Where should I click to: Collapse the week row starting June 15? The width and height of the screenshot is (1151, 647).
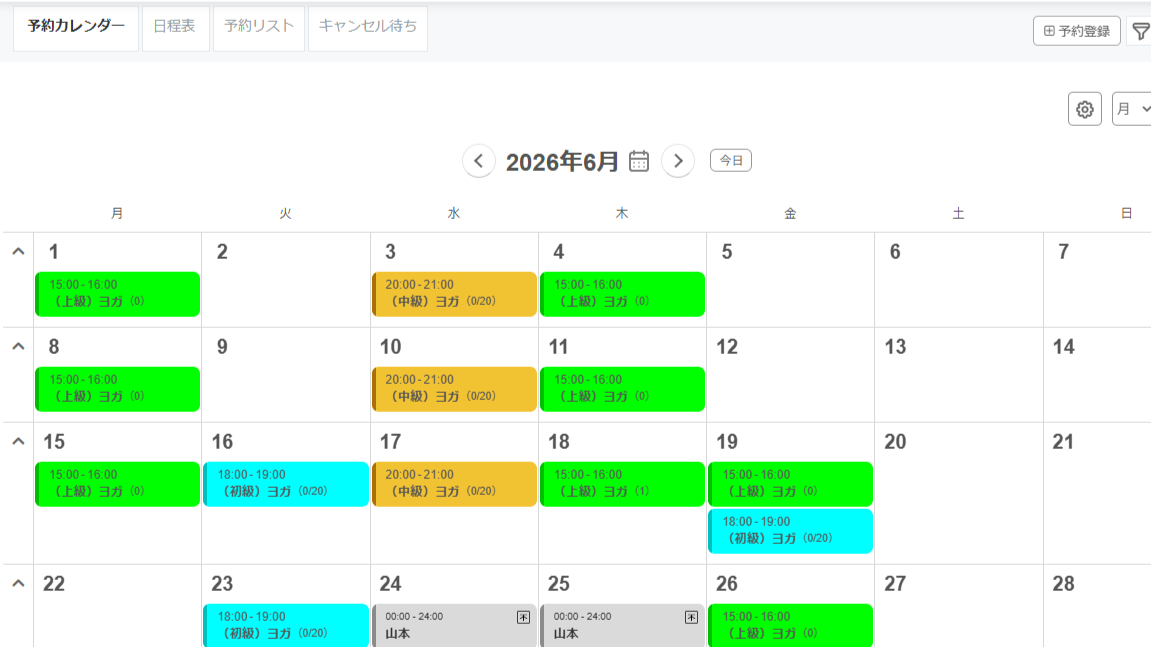(x=18, y=441)
